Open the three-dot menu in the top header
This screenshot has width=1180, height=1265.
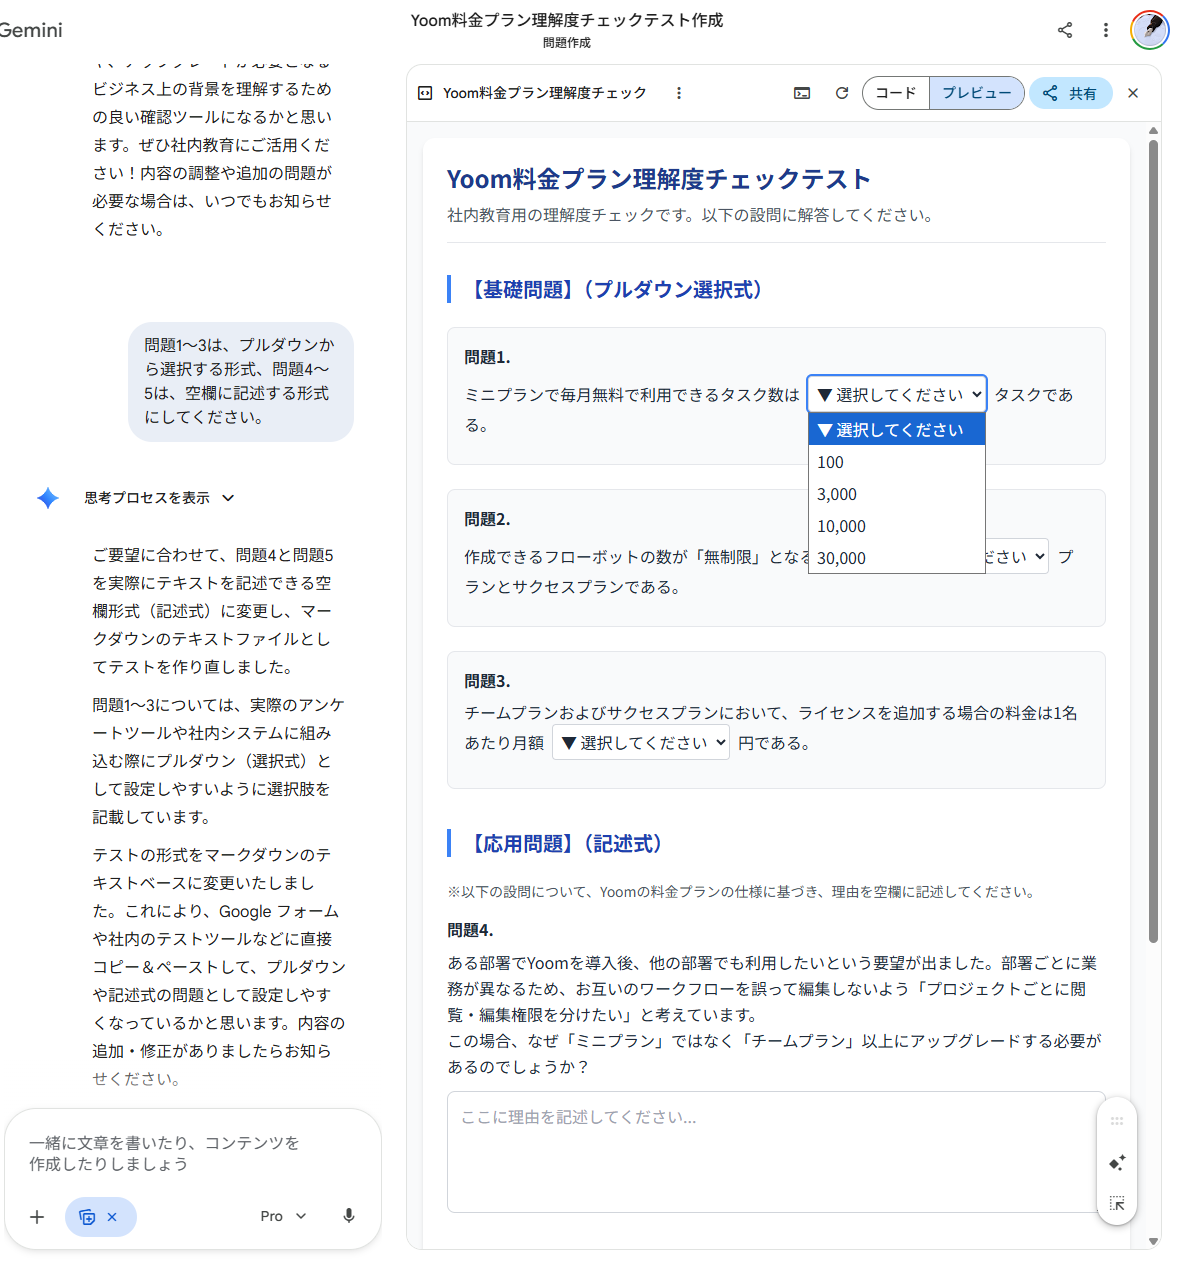(1106, 30)
